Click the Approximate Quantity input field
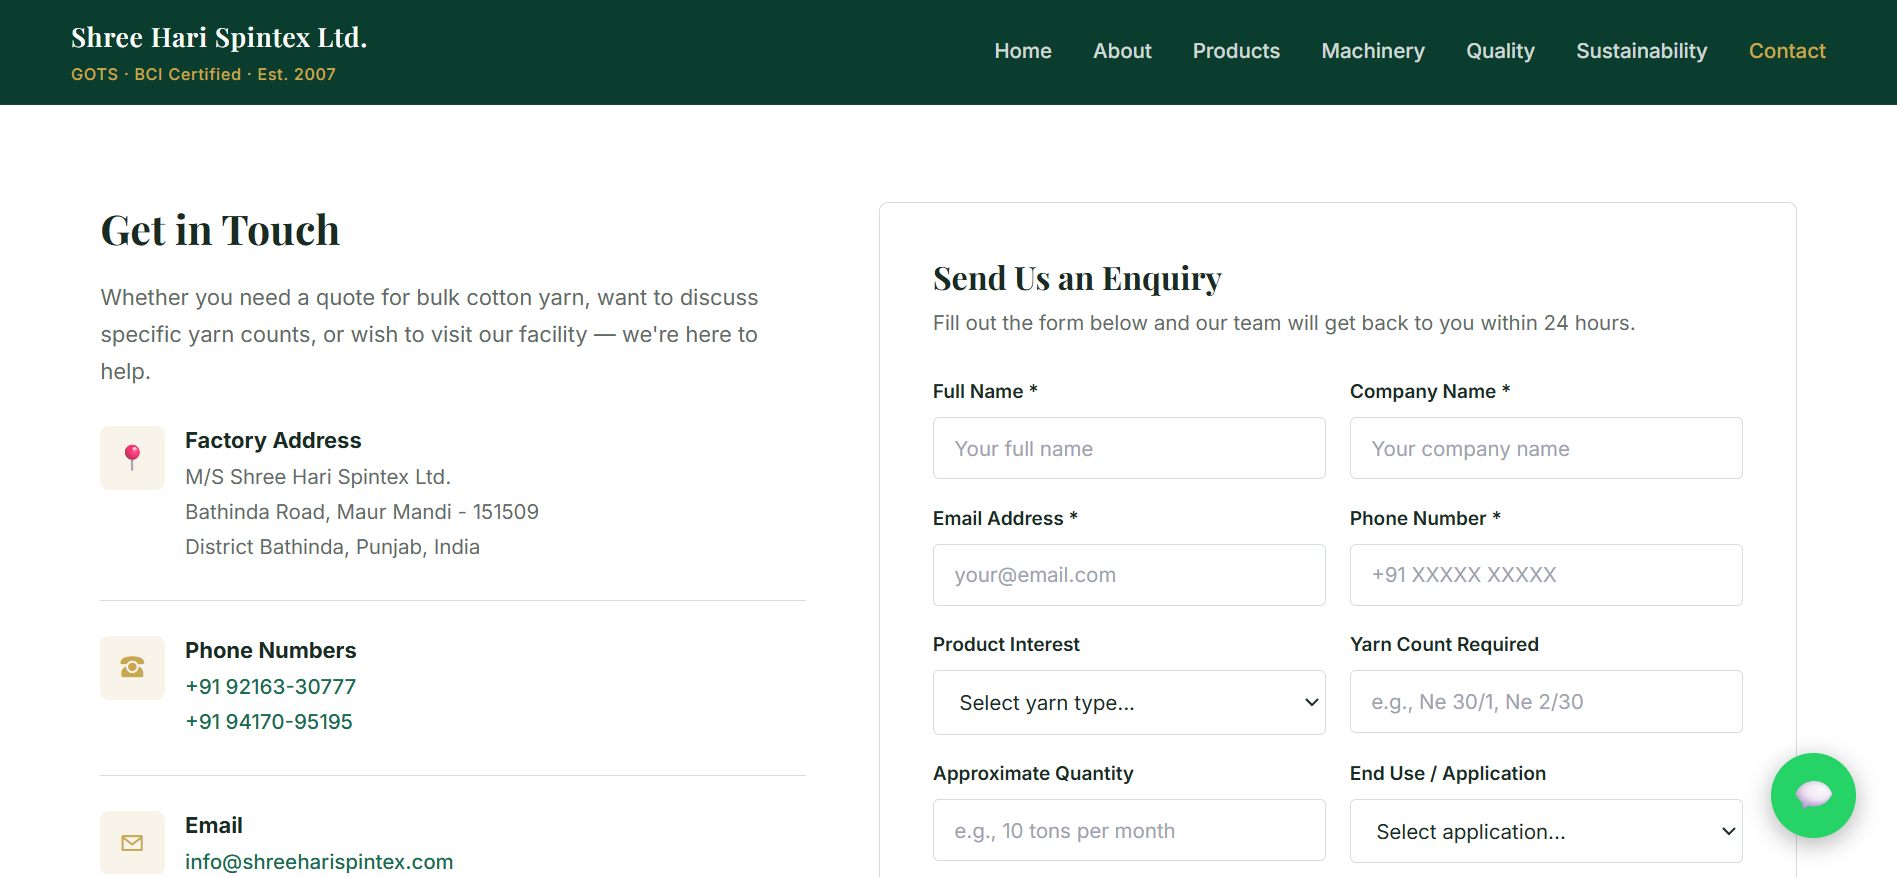 (1129, 830)
